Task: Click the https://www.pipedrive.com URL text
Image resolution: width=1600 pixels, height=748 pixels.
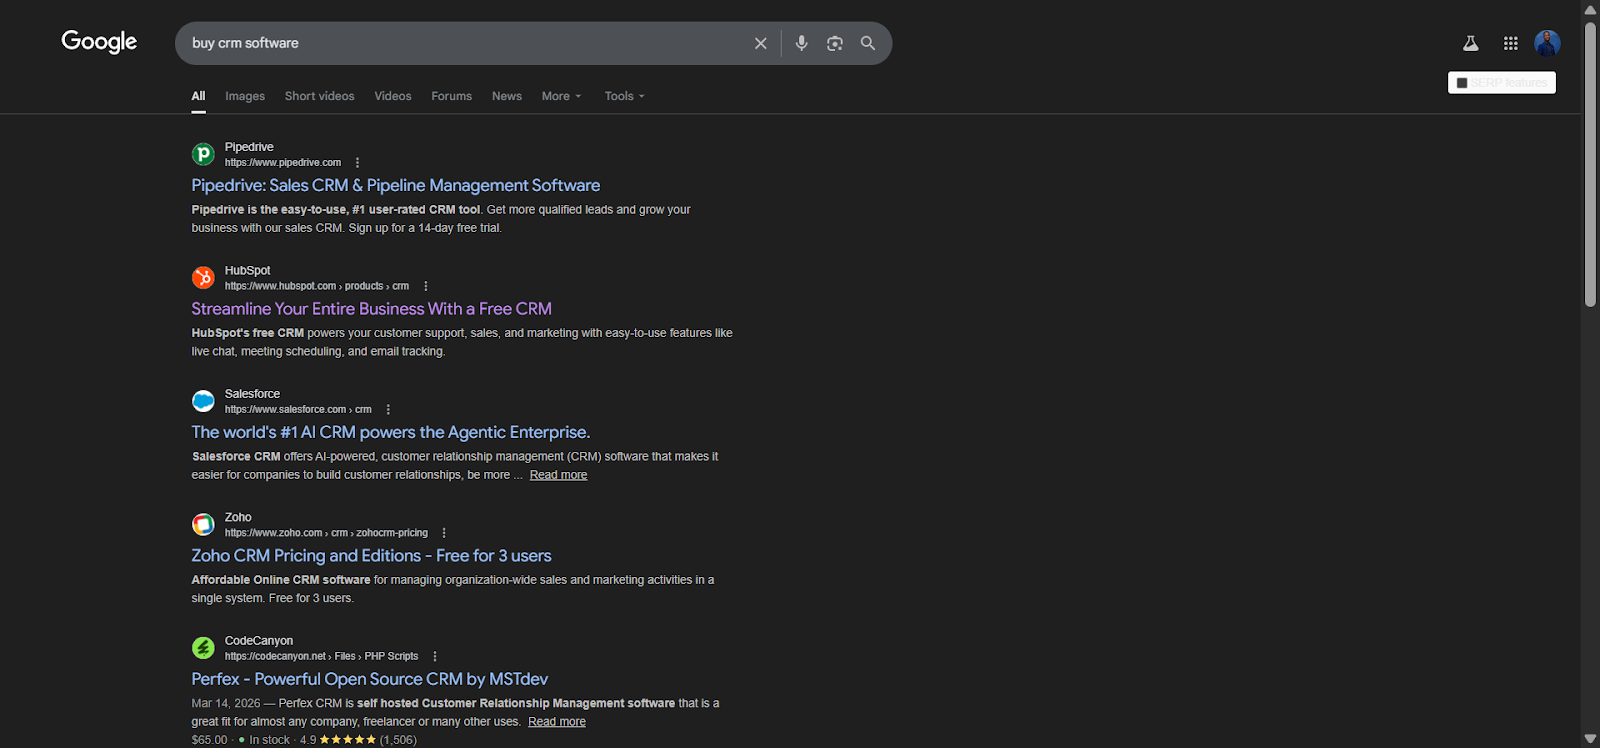Action: 283,163
